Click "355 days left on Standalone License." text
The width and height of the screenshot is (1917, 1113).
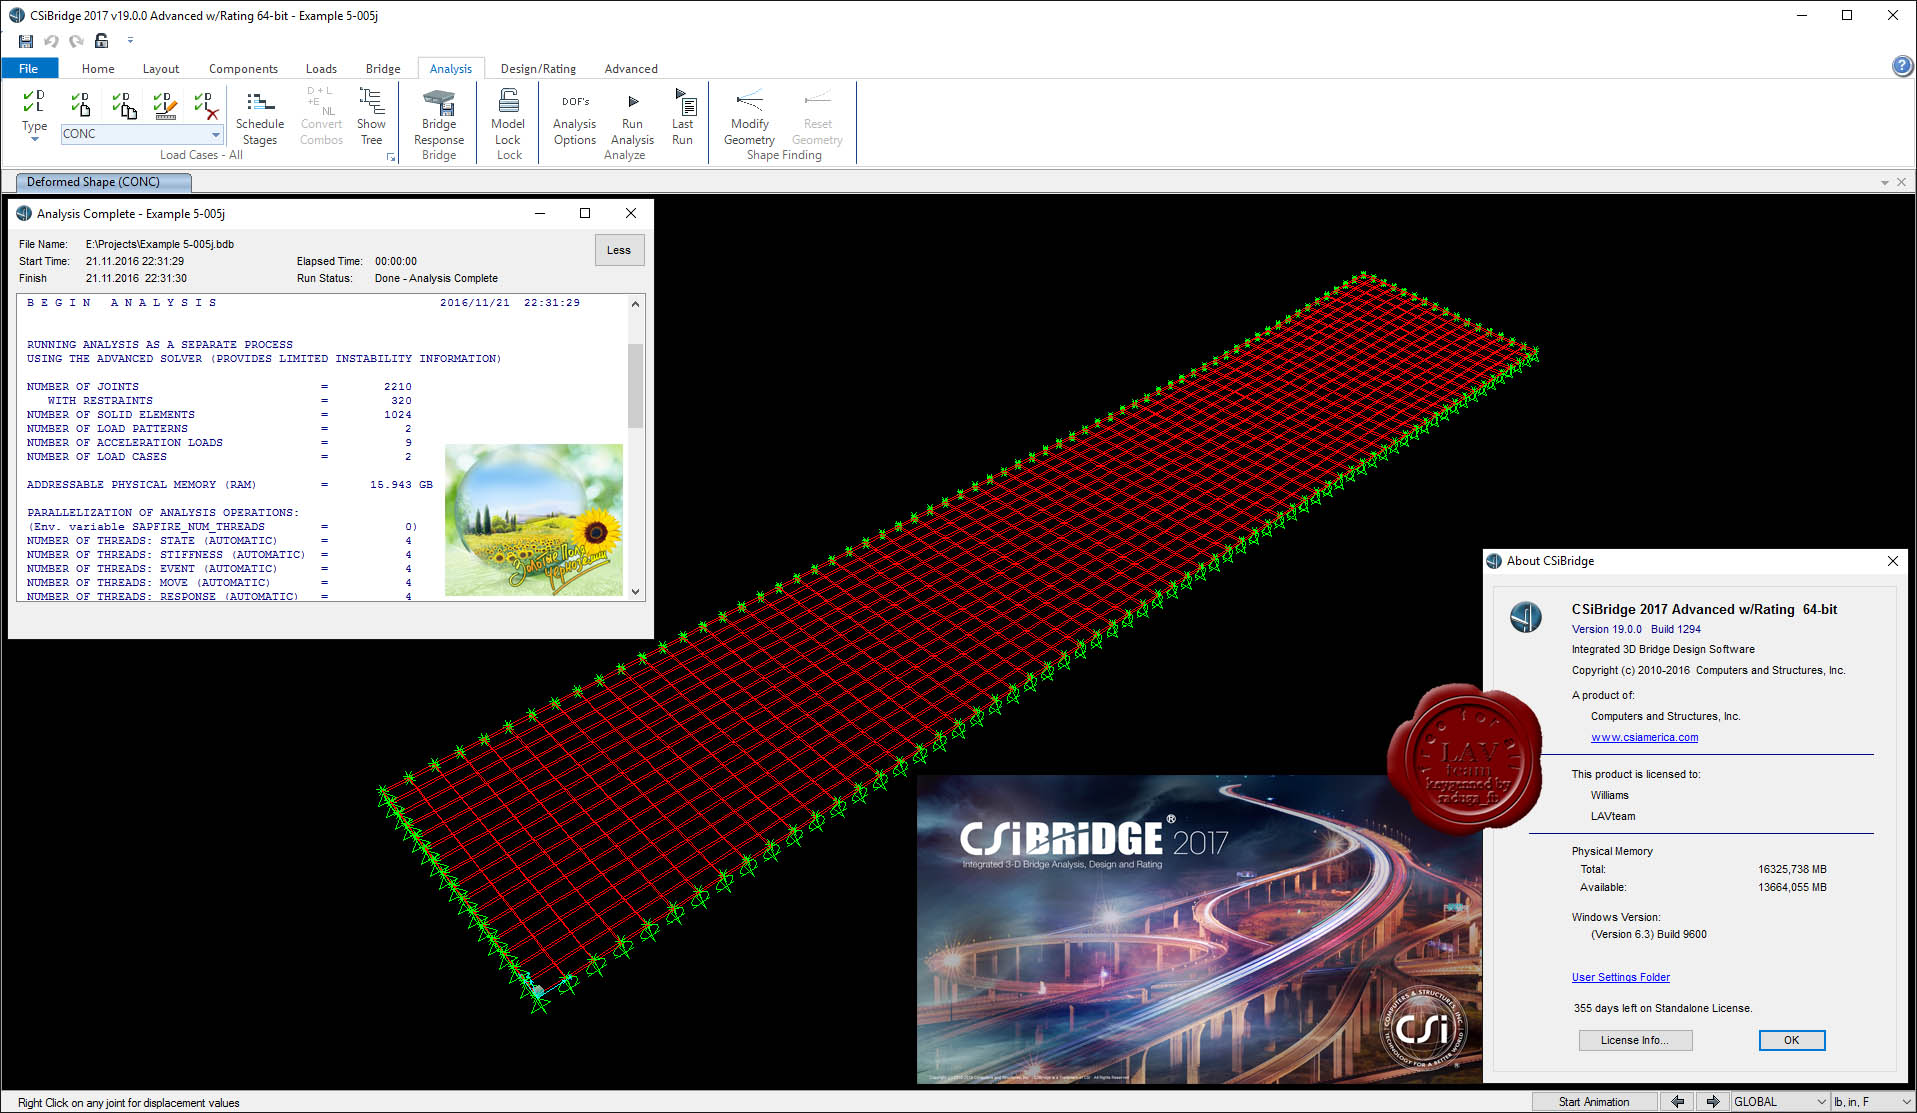point(1663,1009)
